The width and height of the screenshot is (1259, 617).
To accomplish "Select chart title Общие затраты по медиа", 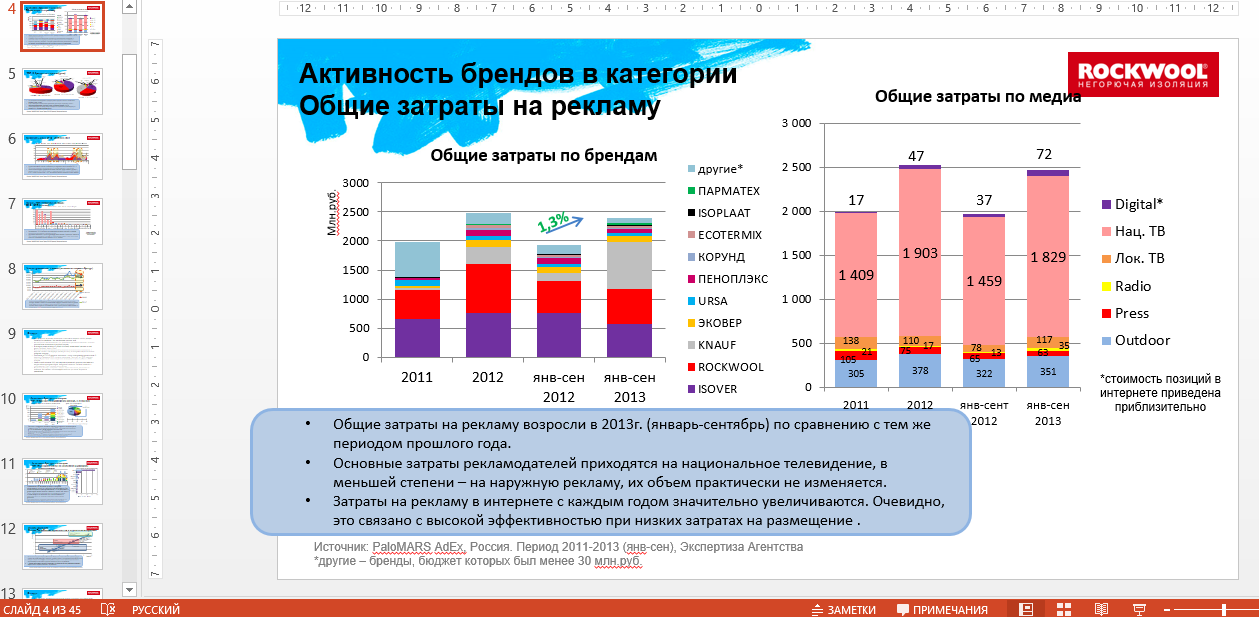I will [x=977, y=96].
